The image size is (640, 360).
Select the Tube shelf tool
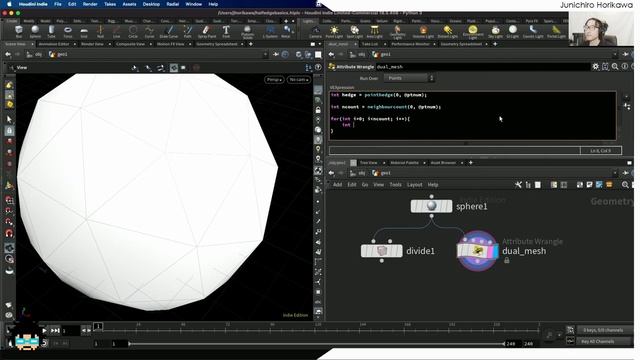pos(51,31)
